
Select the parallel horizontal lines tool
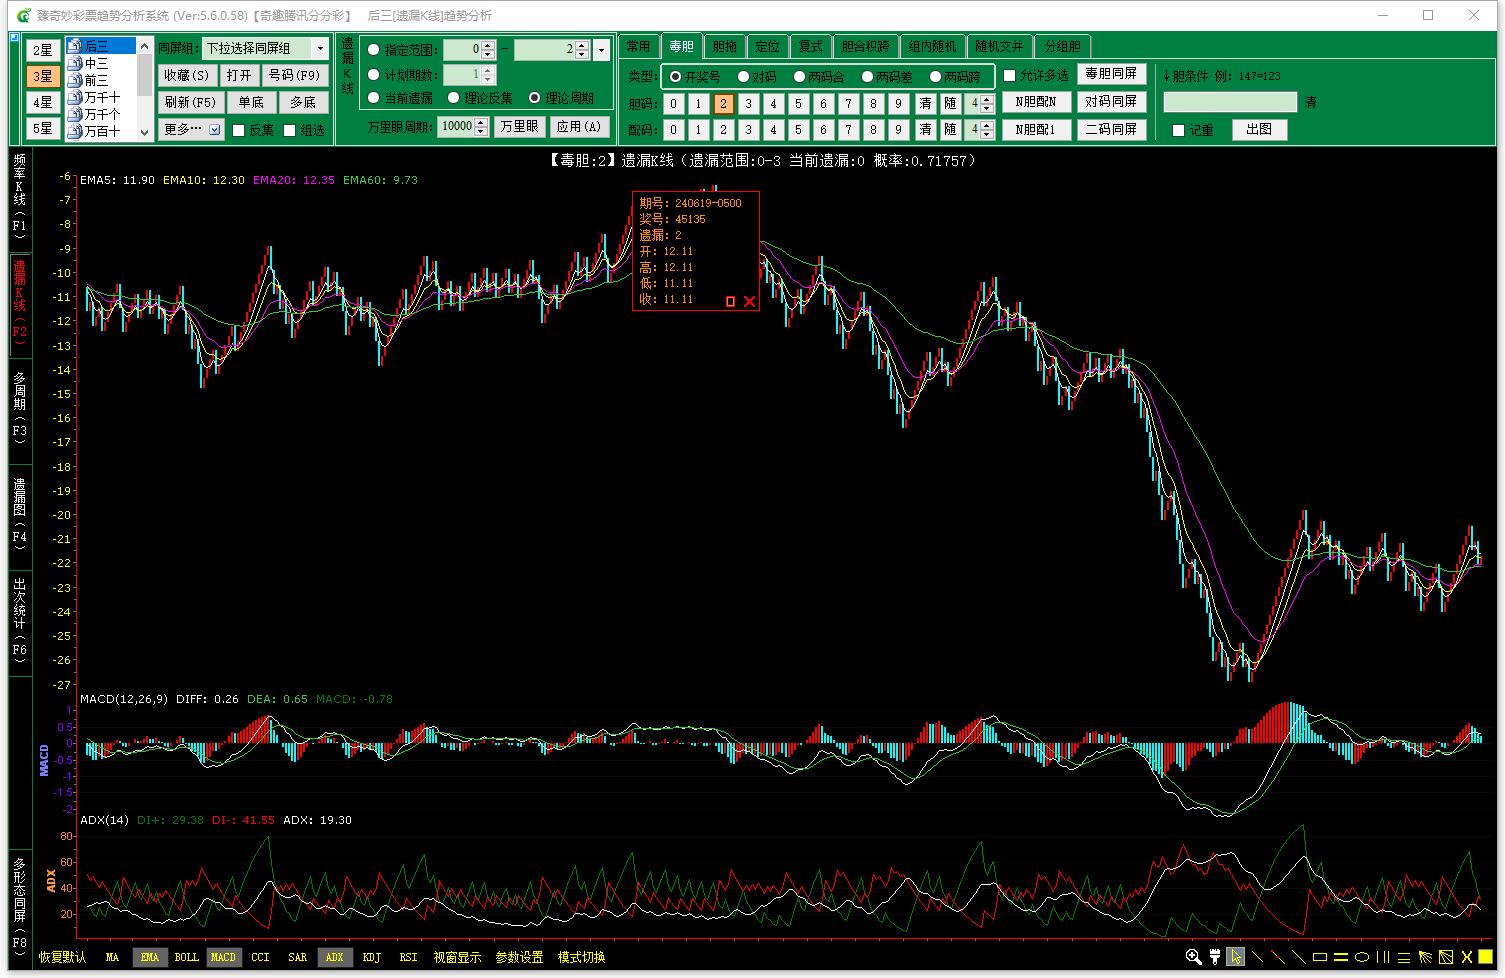(x=1341, y=957)
